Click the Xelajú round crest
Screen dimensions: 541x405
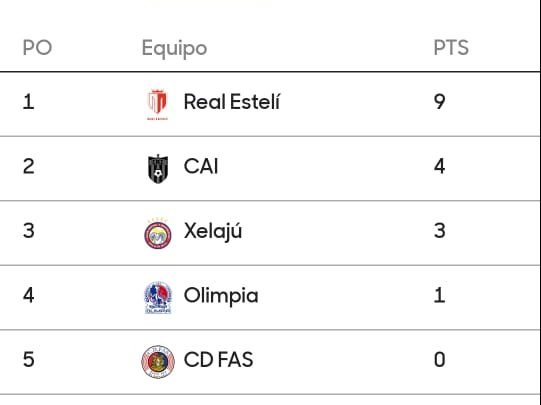coord(158,234)
